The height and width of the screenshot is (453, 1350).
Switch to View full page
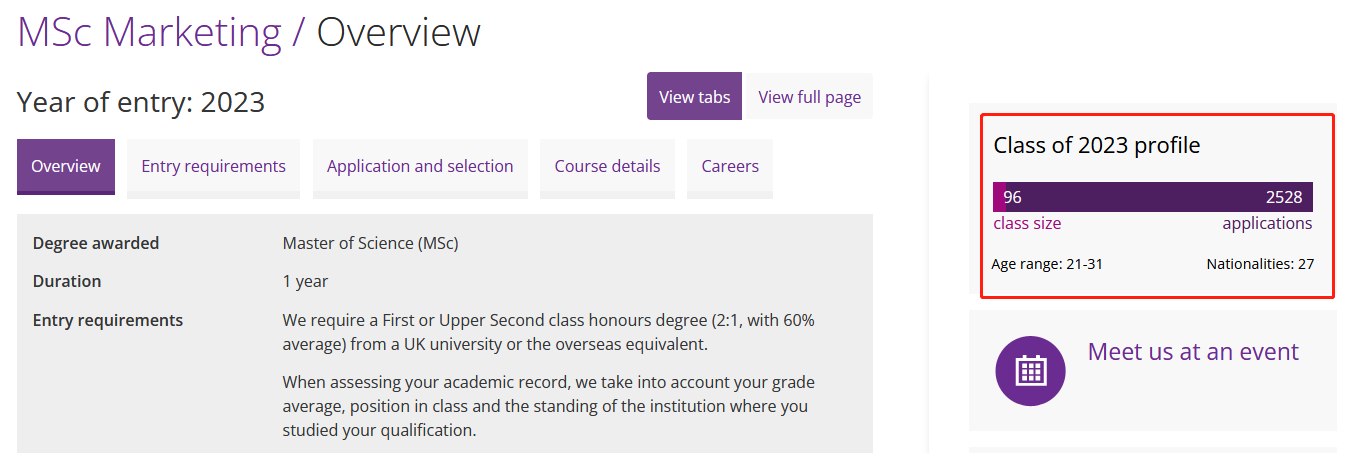tap(809, 97)
